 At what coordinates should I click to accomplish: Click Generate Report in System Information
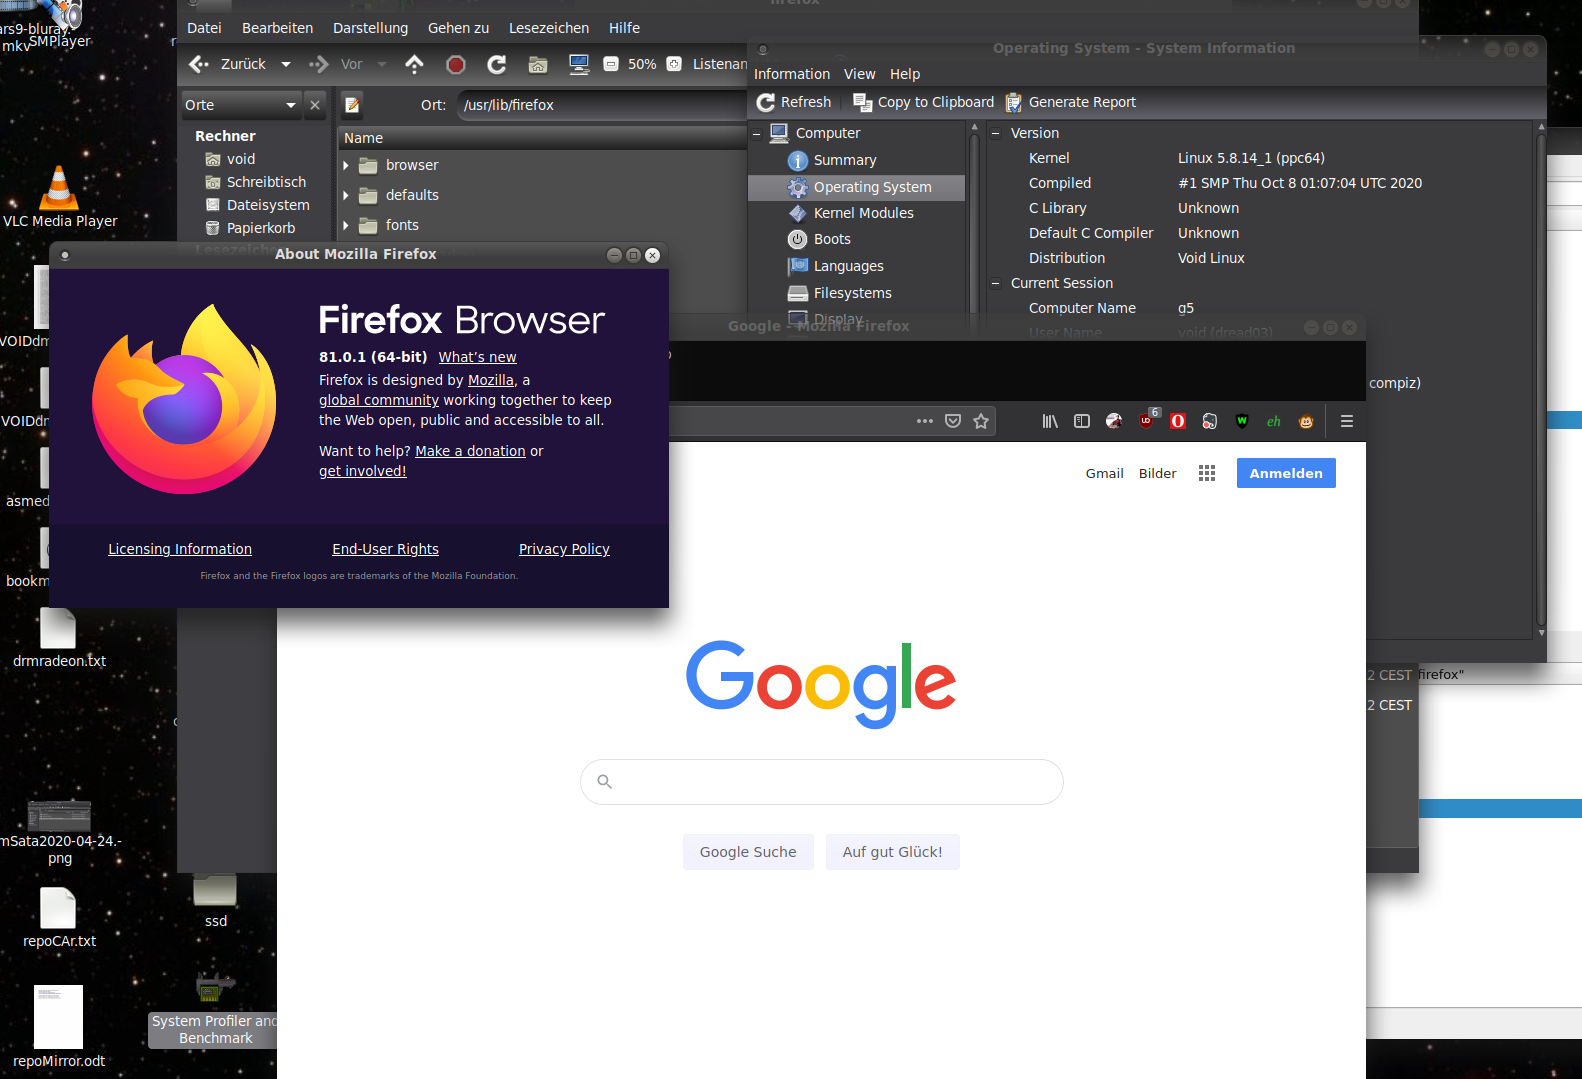[x=1071, y=102]
